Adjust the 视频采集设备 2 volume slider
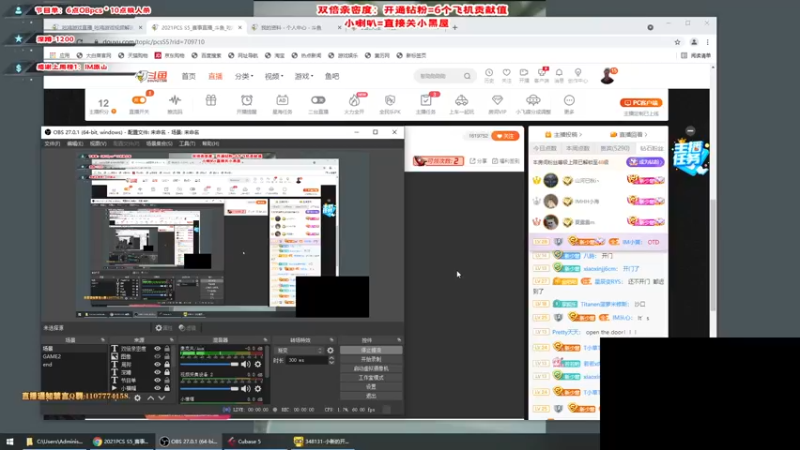800x450 pixels. pos(209,389)
